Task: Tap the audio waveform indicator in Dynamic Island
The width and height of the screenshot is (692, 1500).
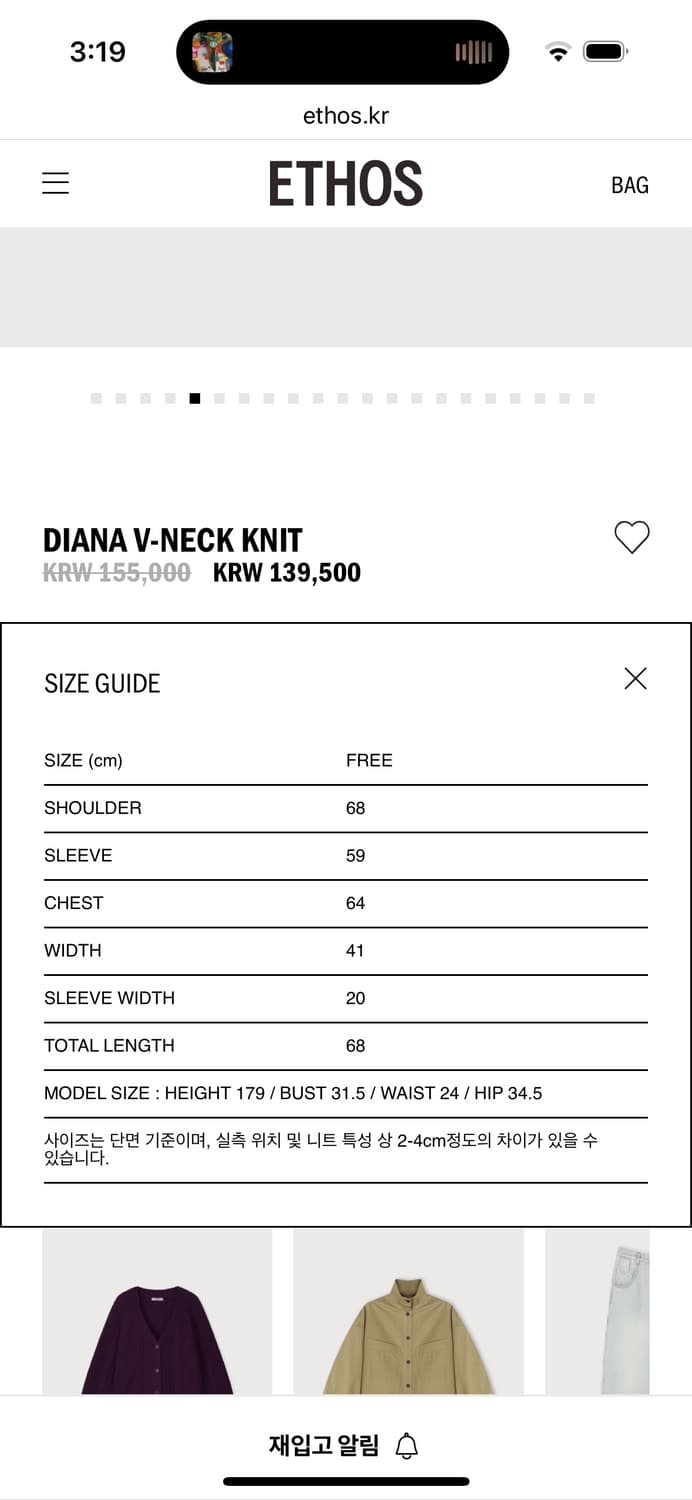Action: tap(473, 52)
